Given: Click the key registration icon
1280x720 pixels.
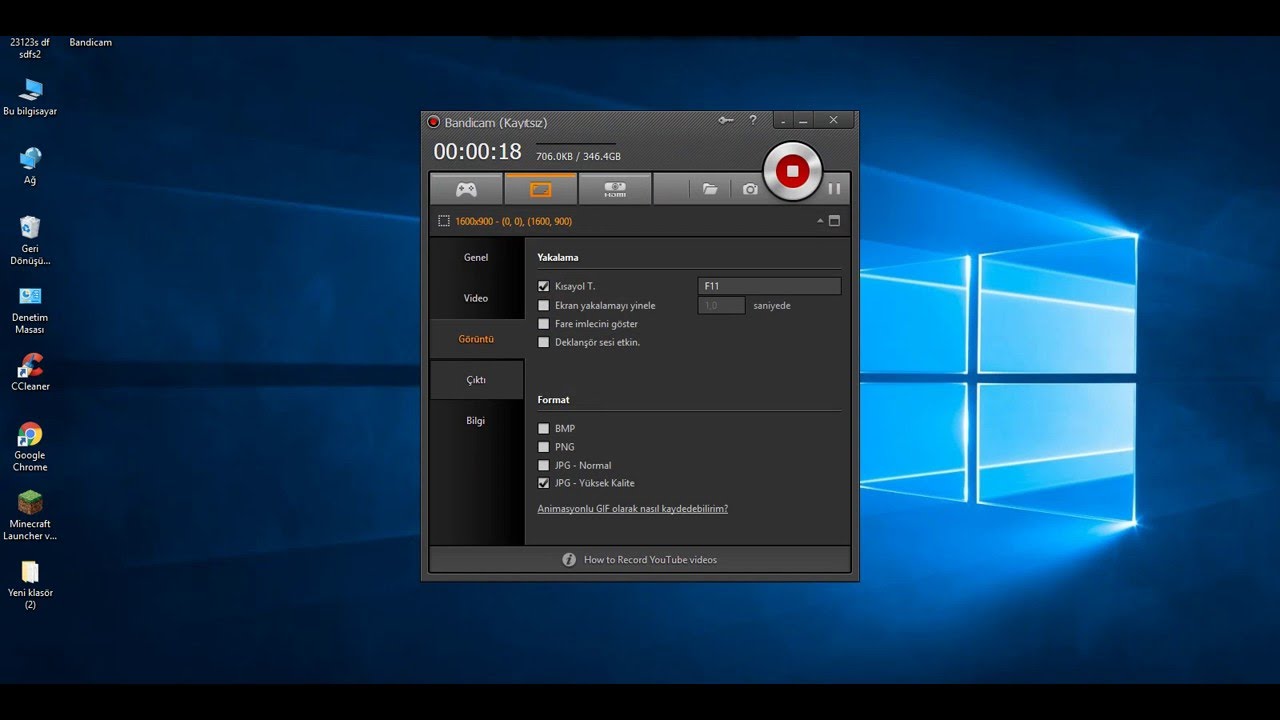Looking at the screenshot, I should (726, 120).
